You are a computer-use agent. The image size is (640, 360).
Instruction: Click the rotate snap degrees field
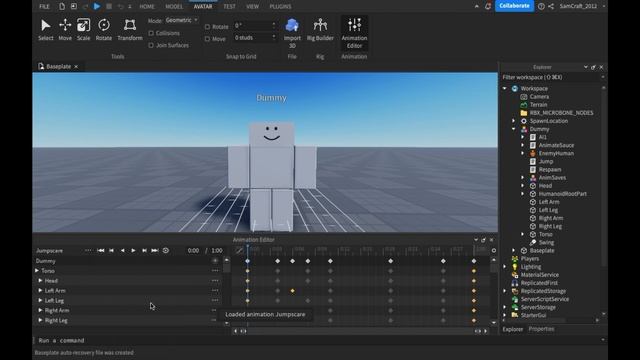[x=255, y=25]
